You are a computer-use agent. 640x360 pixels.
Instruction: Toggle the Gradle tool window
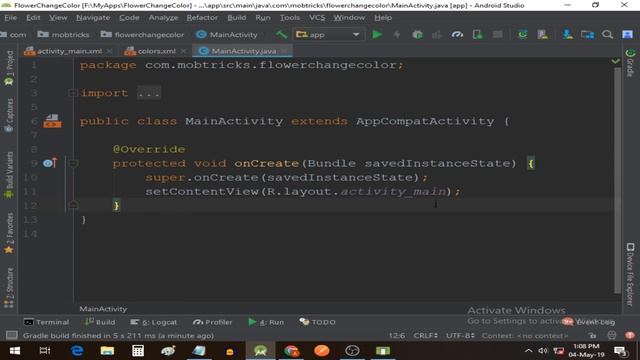tap(631, 63)
